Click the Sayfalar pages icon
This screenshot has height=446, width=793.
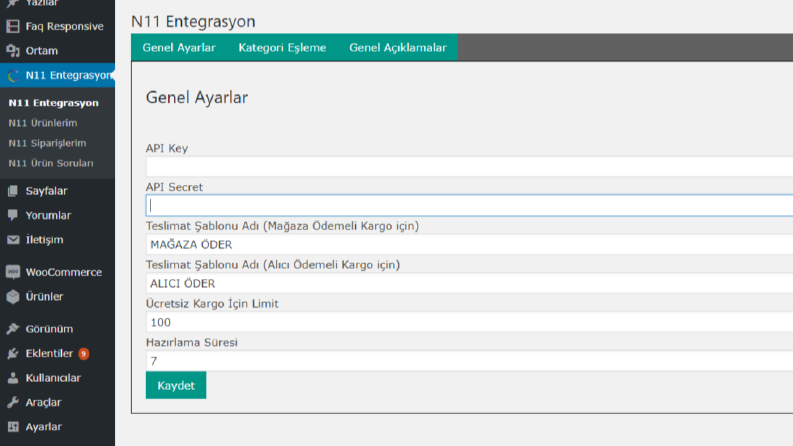pyautogui.click(x=13, y=191)
